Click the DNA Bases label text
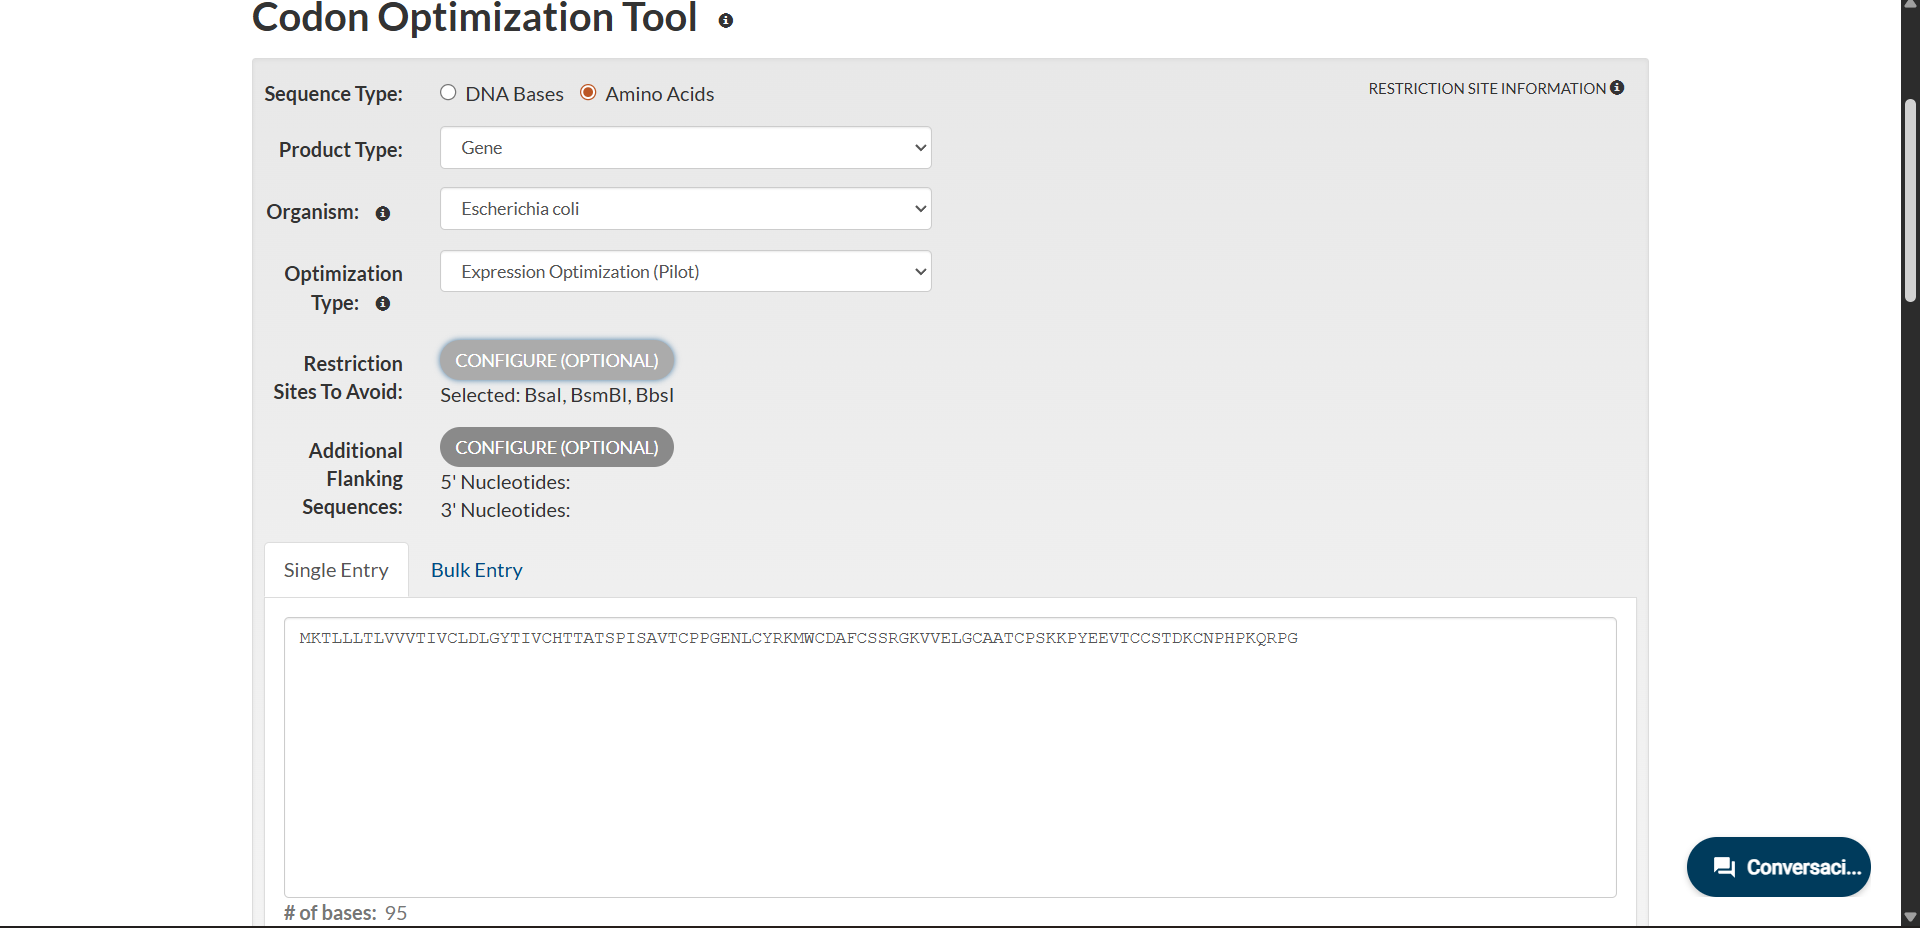Viewport: 1920px width, 929px height. pos(514,94)
